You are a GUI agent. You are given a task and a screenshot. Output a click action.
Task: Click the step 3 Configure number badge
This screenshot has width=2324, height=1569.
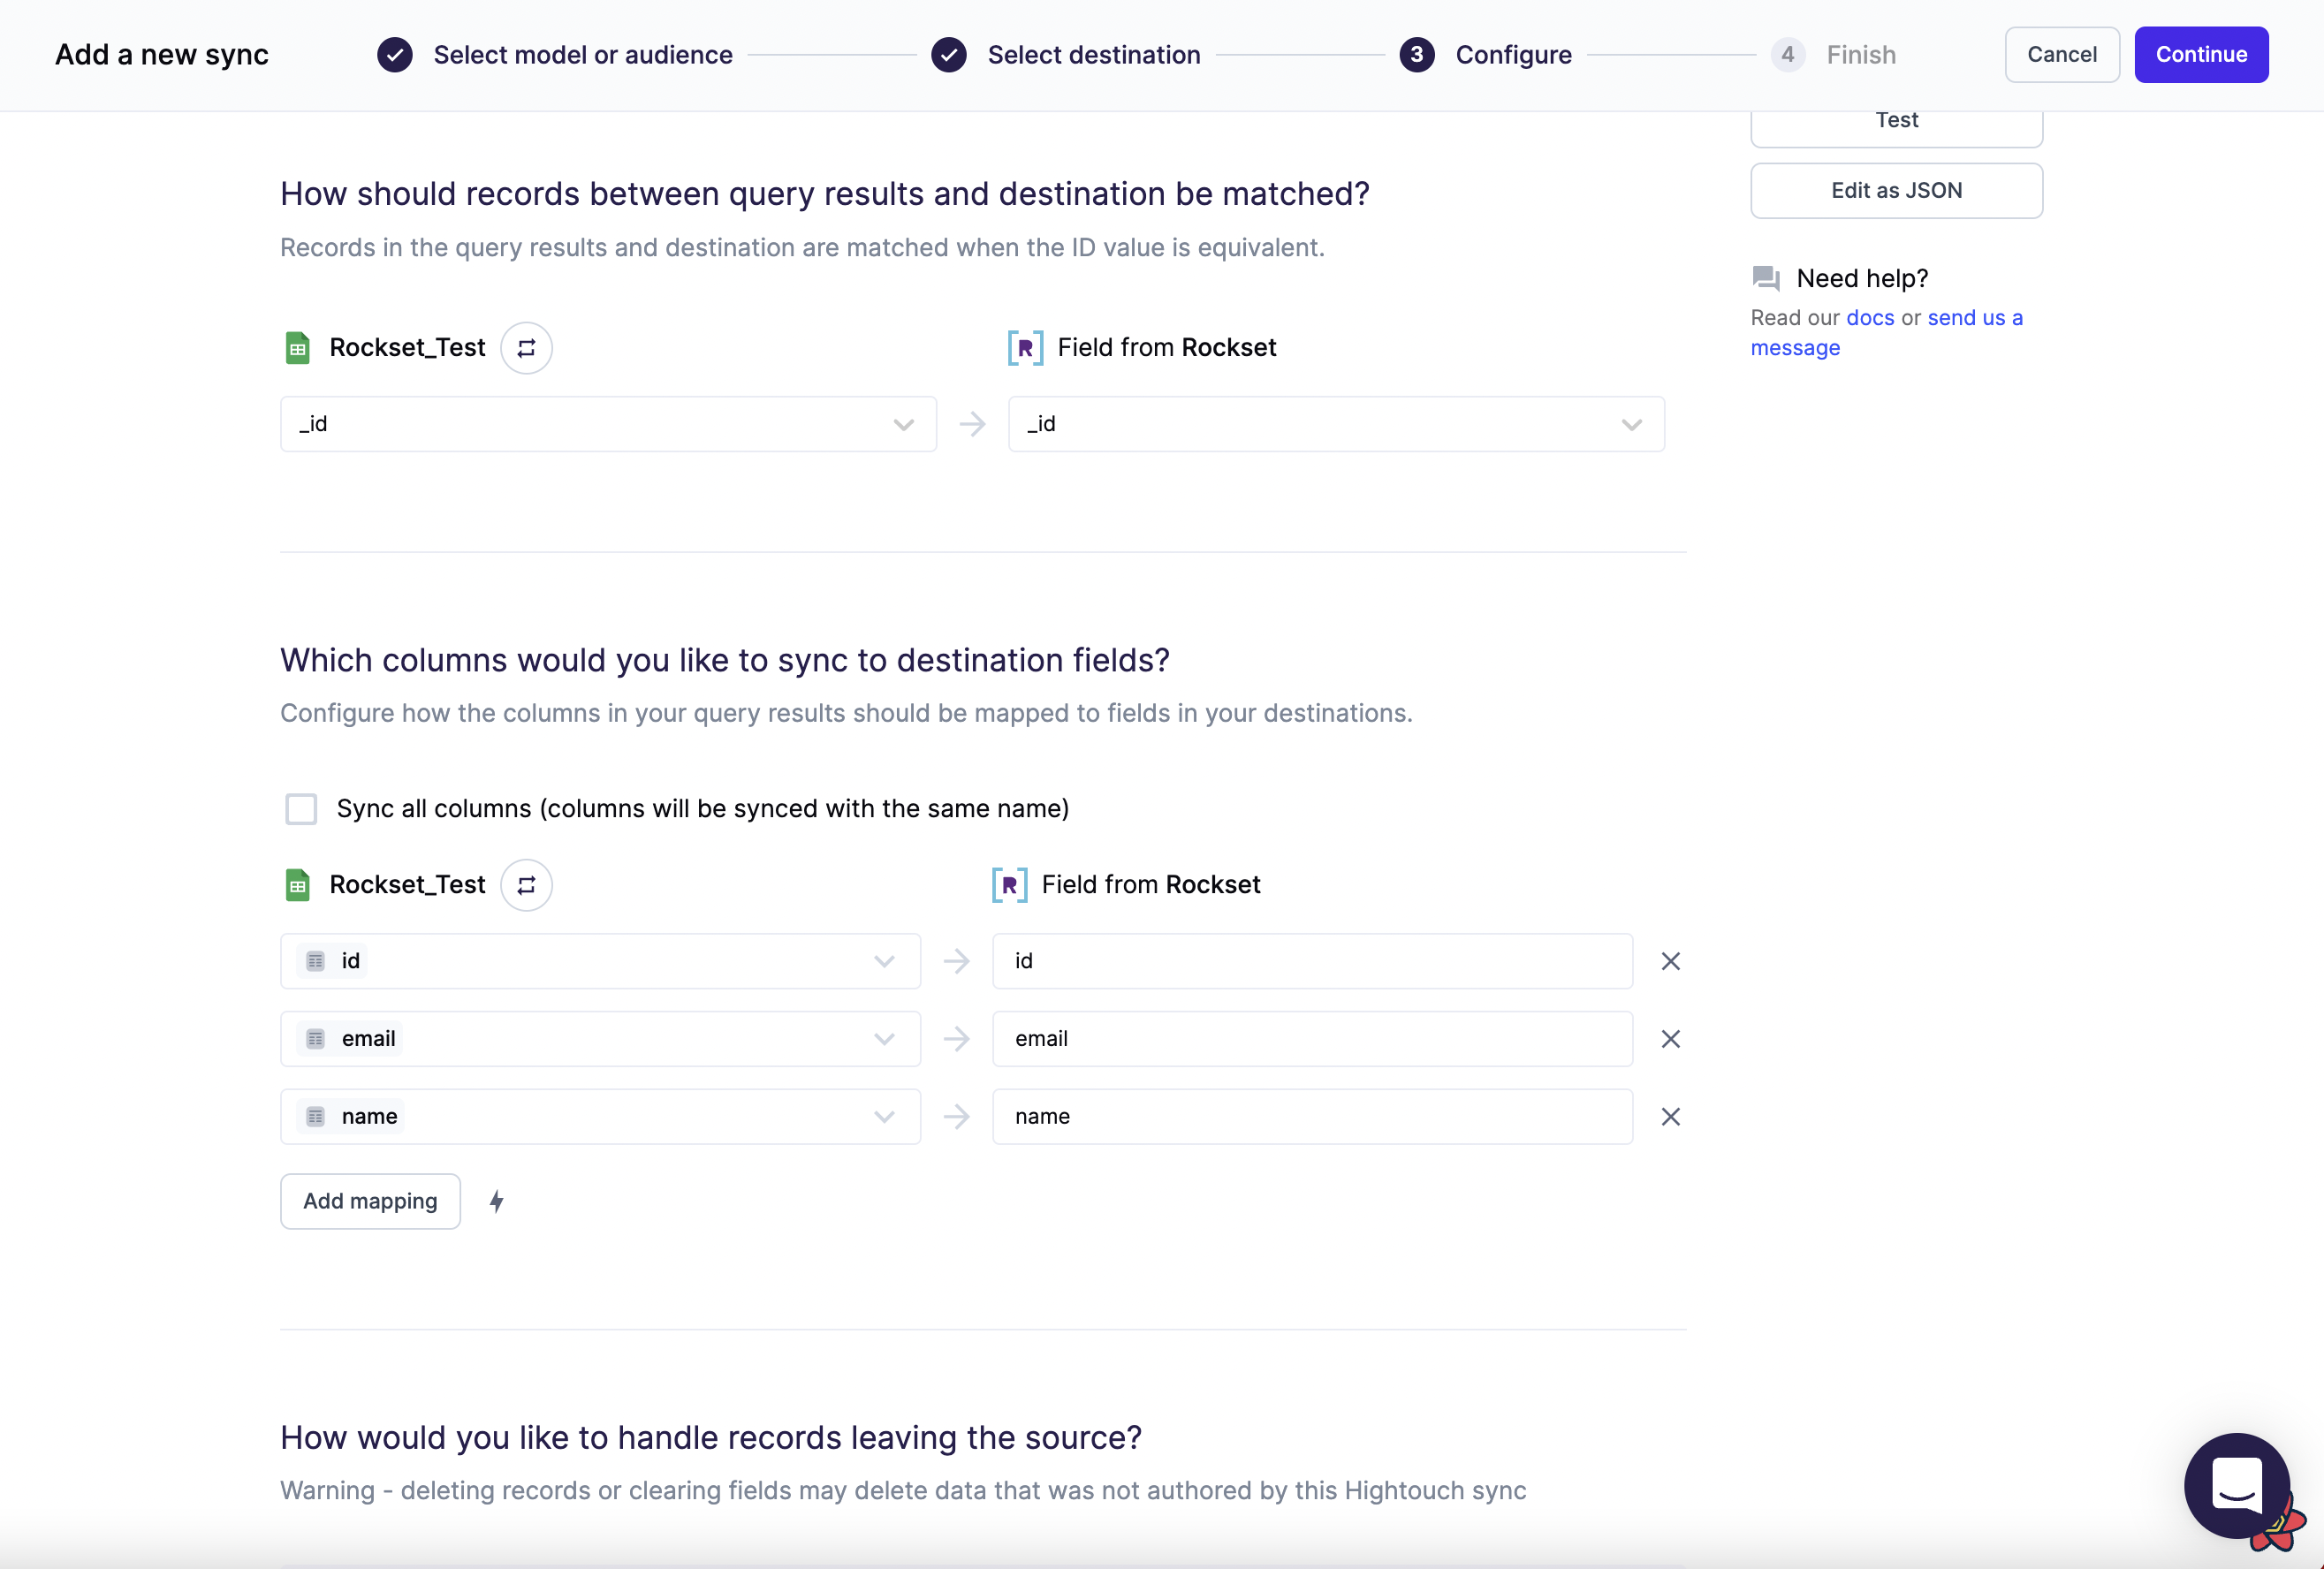pos(1417,55)
